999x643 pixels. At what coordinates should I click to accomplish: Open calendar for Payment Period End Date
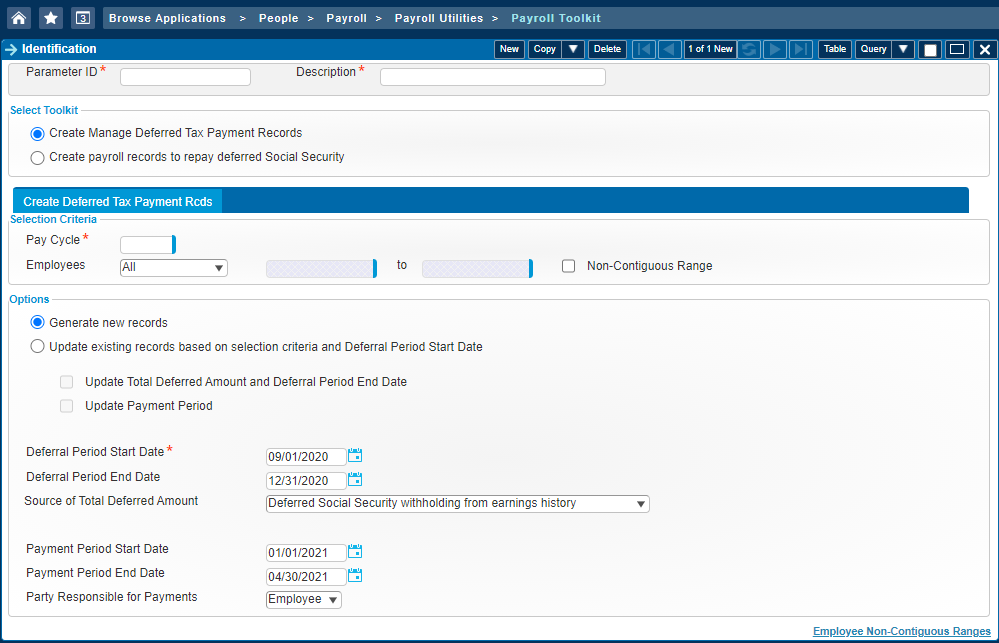coord(355,576)
